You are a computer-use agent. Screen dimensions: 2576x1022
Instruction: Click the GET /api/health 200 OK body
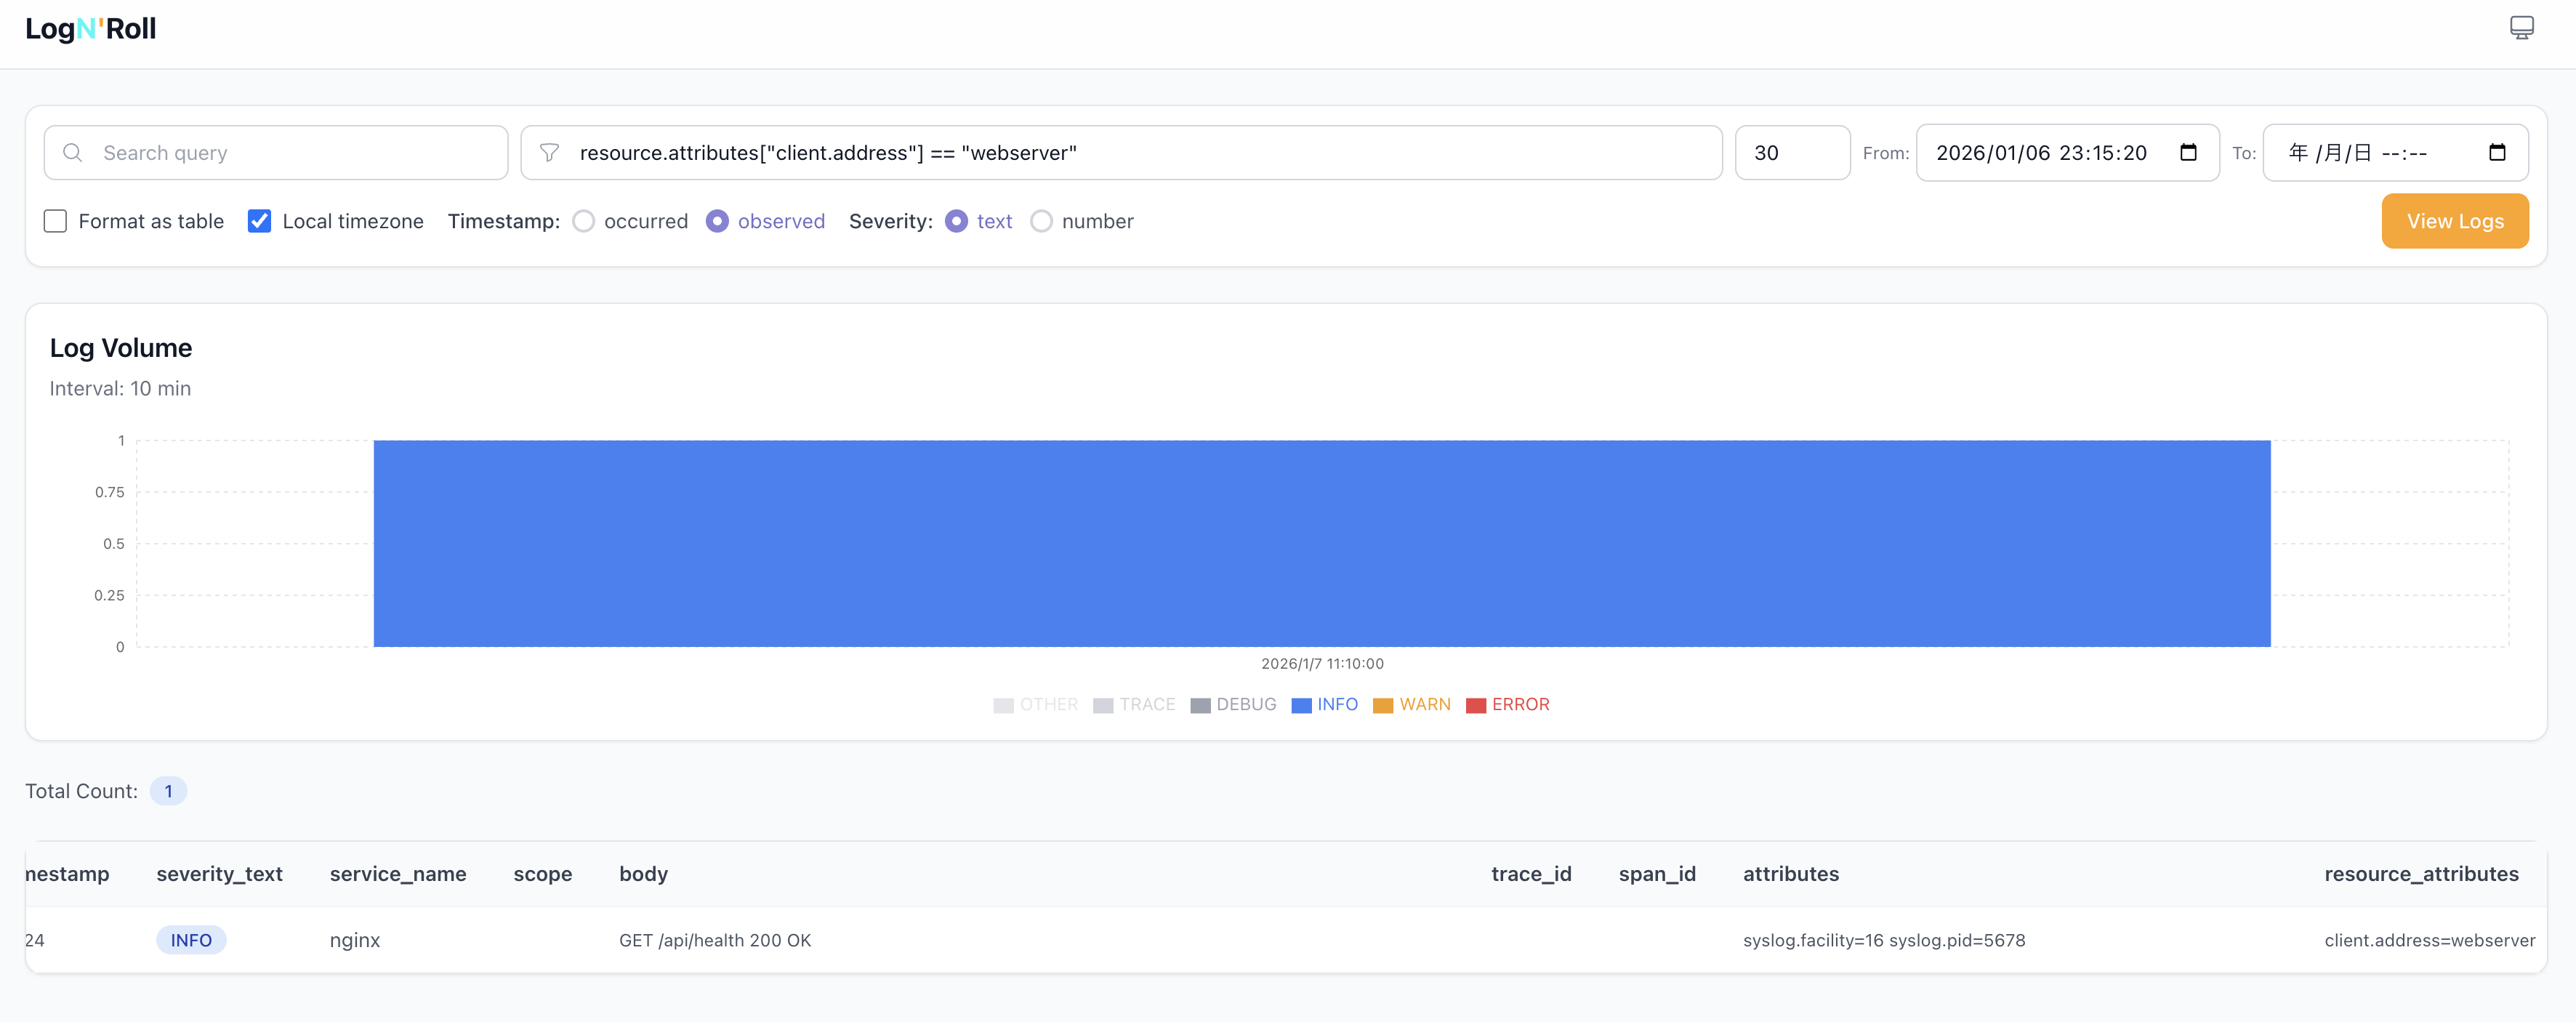click(x=715, y=940)
